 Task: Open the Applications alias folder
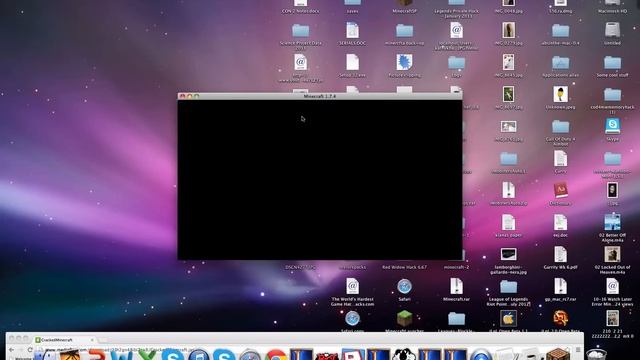click(x=560, y=62)
